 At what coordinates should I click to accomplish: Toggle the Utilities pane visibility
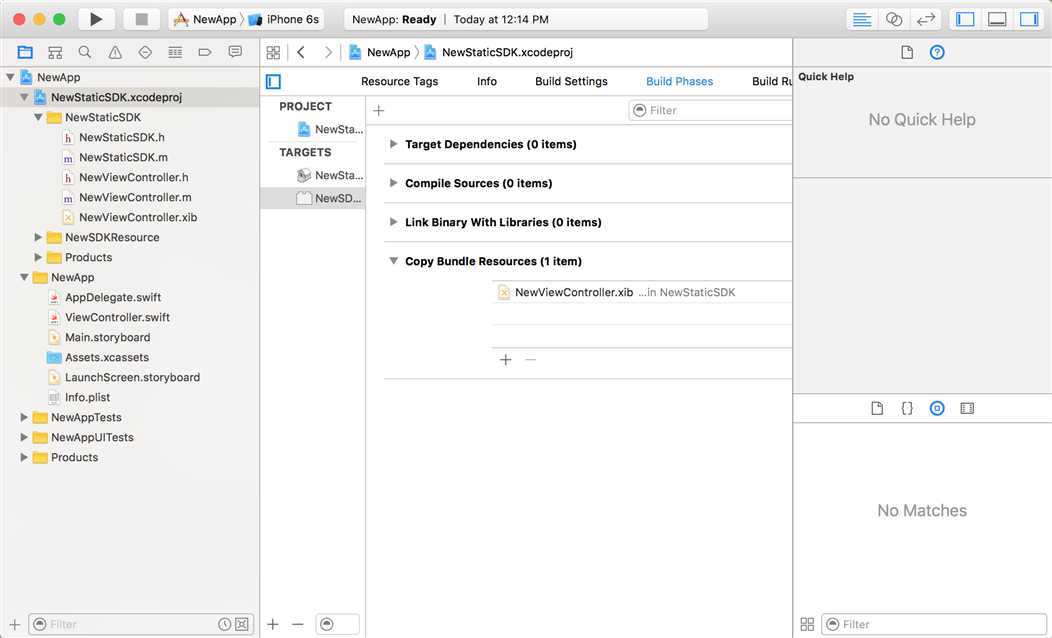point(1029,19)
